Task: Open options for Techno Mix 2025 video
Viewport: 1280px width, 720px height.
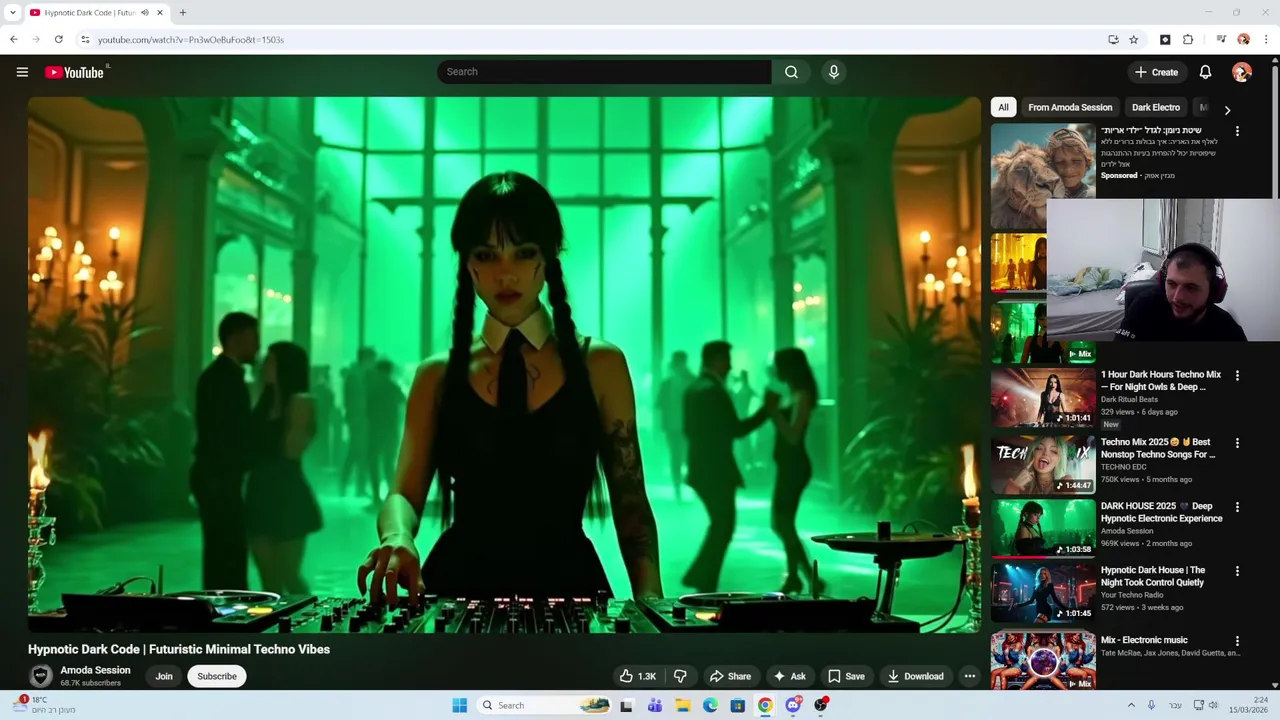Action: pos(1237,443)
